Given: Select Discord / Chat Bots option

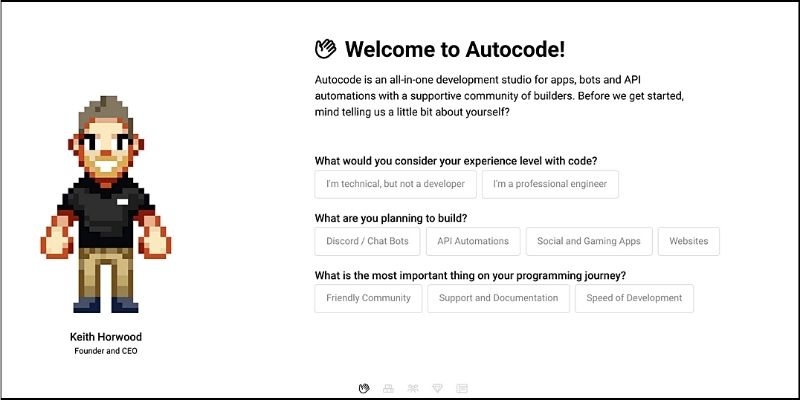Looking at the screenshot, I should (x=367, y=241).
